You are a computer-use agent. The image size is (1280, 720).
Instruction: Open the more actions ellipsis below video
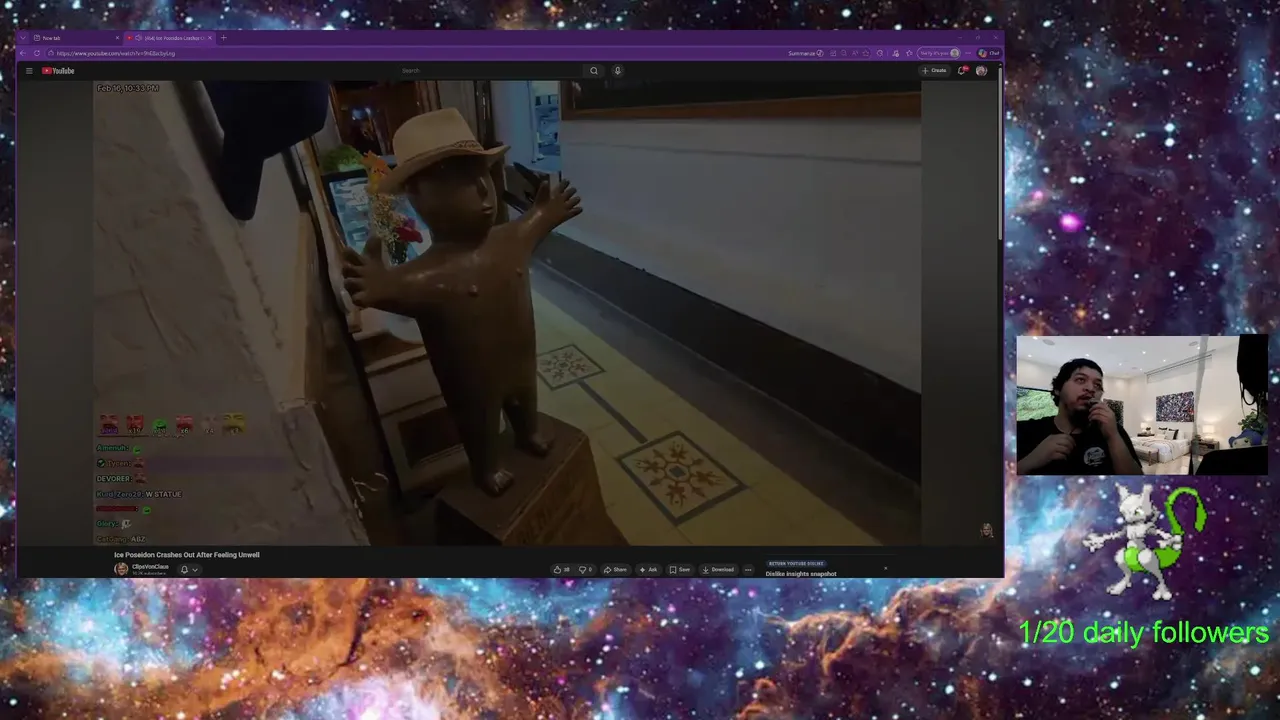coord(748,570)
